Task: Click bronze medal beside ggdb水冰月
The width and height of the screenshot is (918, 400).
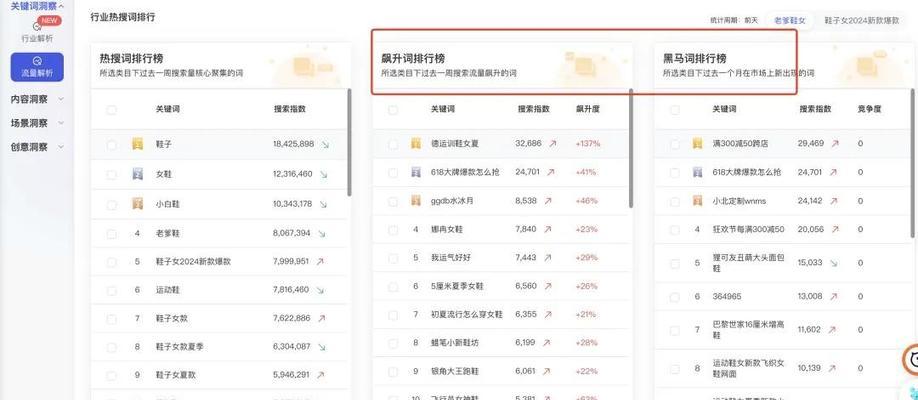Action: pyautogui.click(x=416, y=200)
